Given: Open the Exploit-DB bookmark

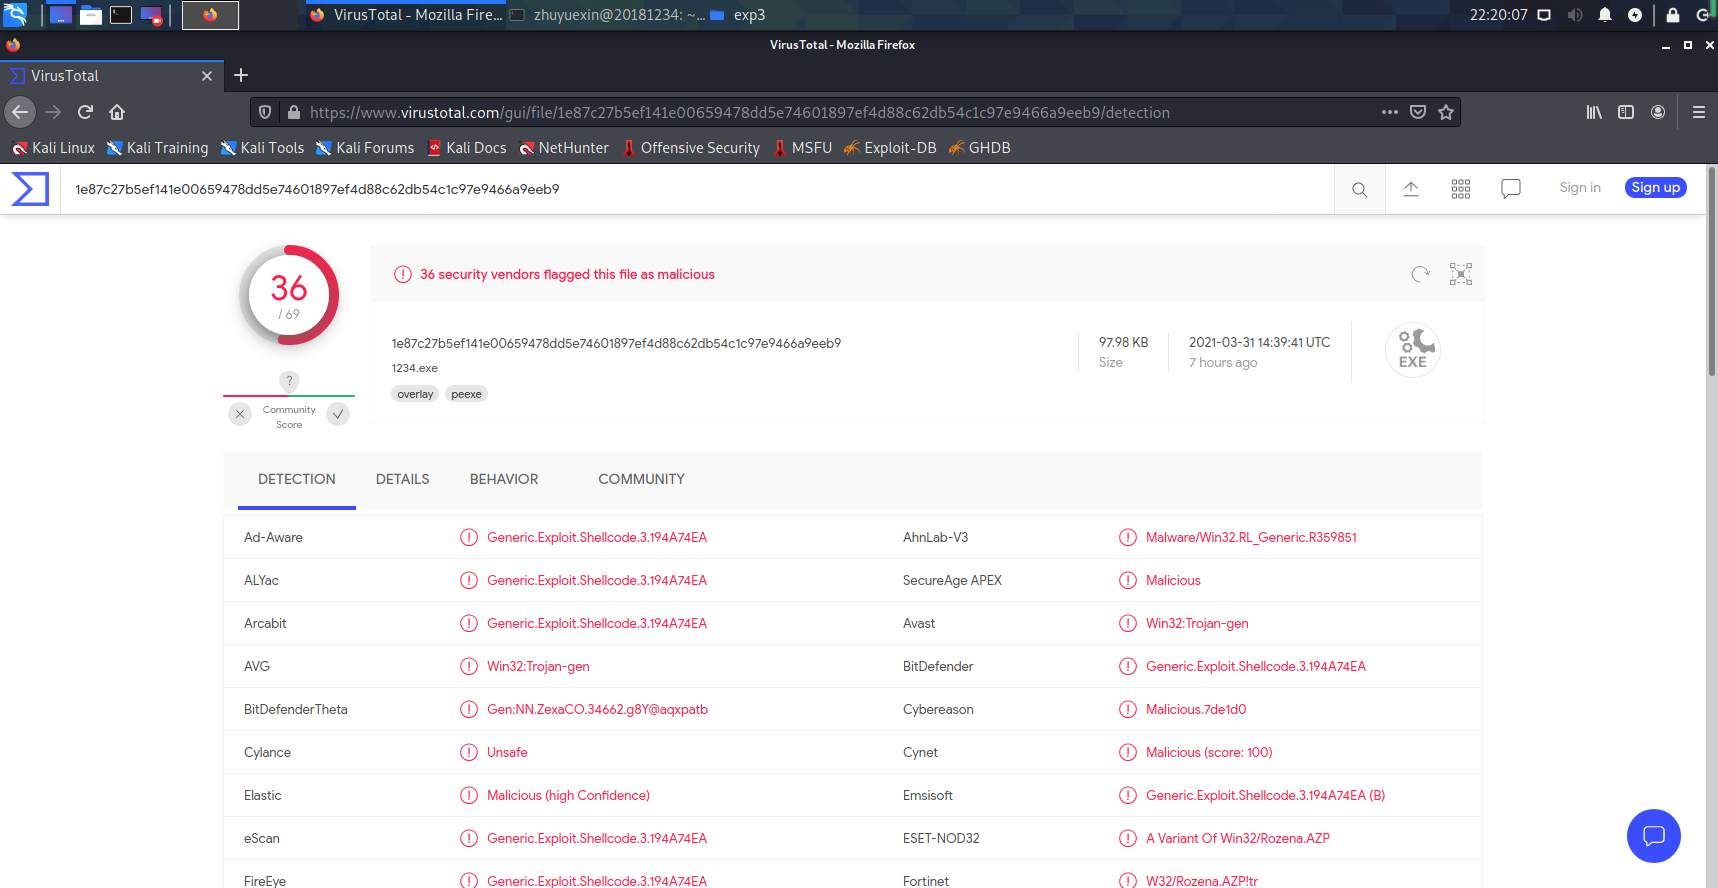Looking at the screenshot, I should coord(890,148).
